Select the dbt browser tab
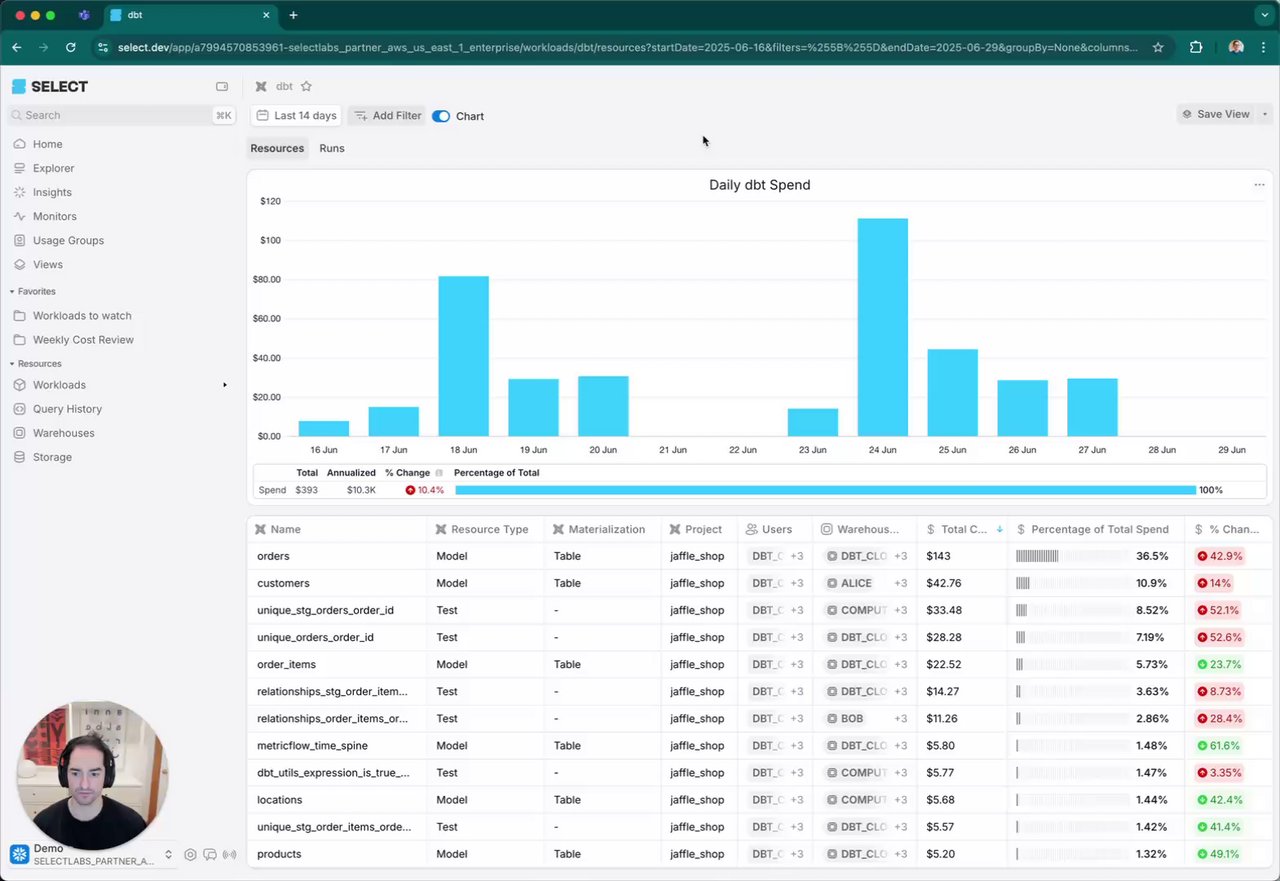The width and height of the screenshot is (1280, 881). [x=190, y=15]
